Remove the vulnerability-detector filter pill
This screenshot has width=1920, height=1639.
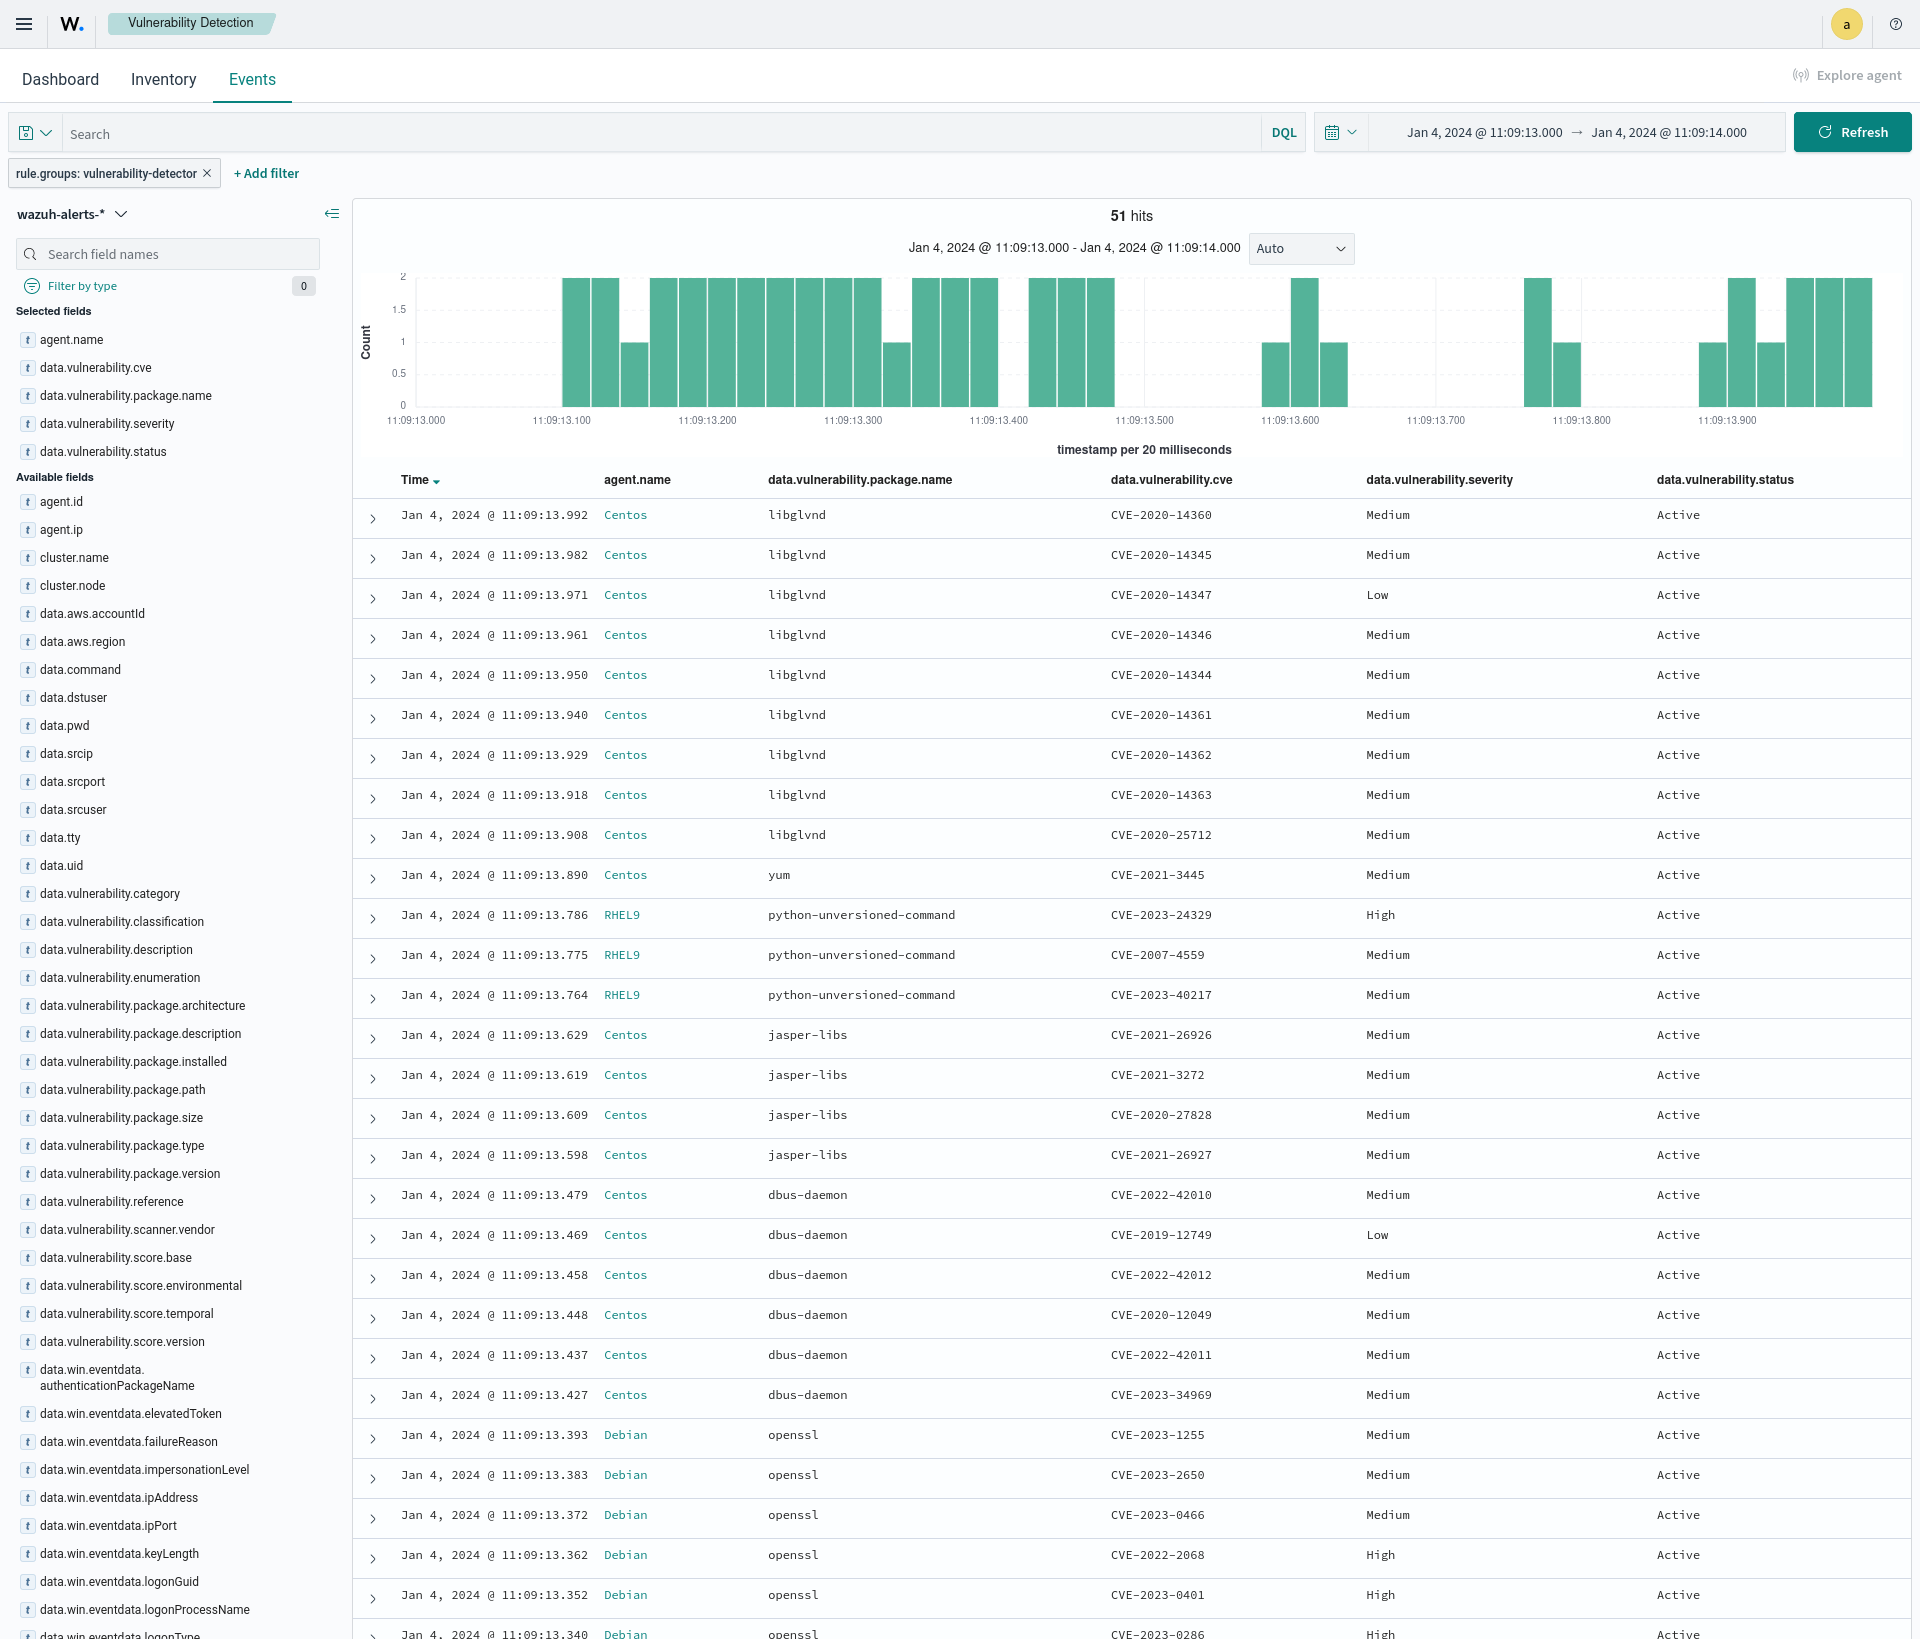207,173
